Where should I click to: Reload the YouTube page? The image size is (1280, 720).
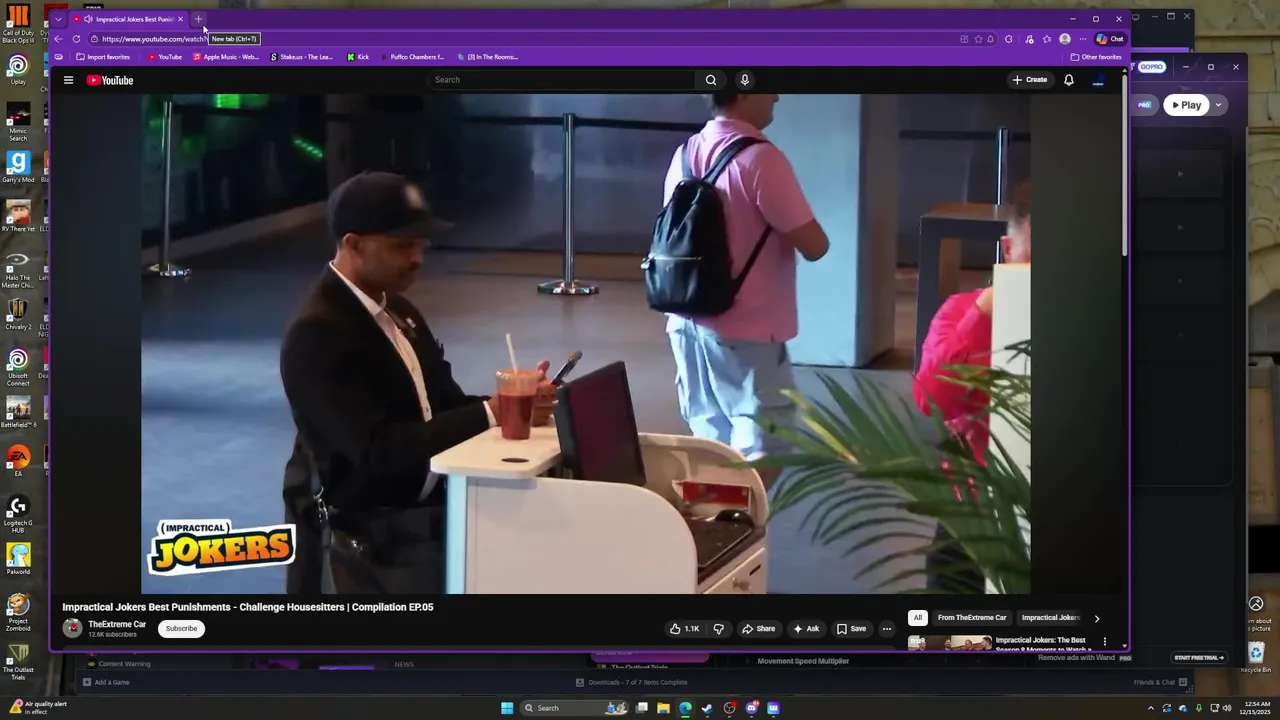(76, 39)
